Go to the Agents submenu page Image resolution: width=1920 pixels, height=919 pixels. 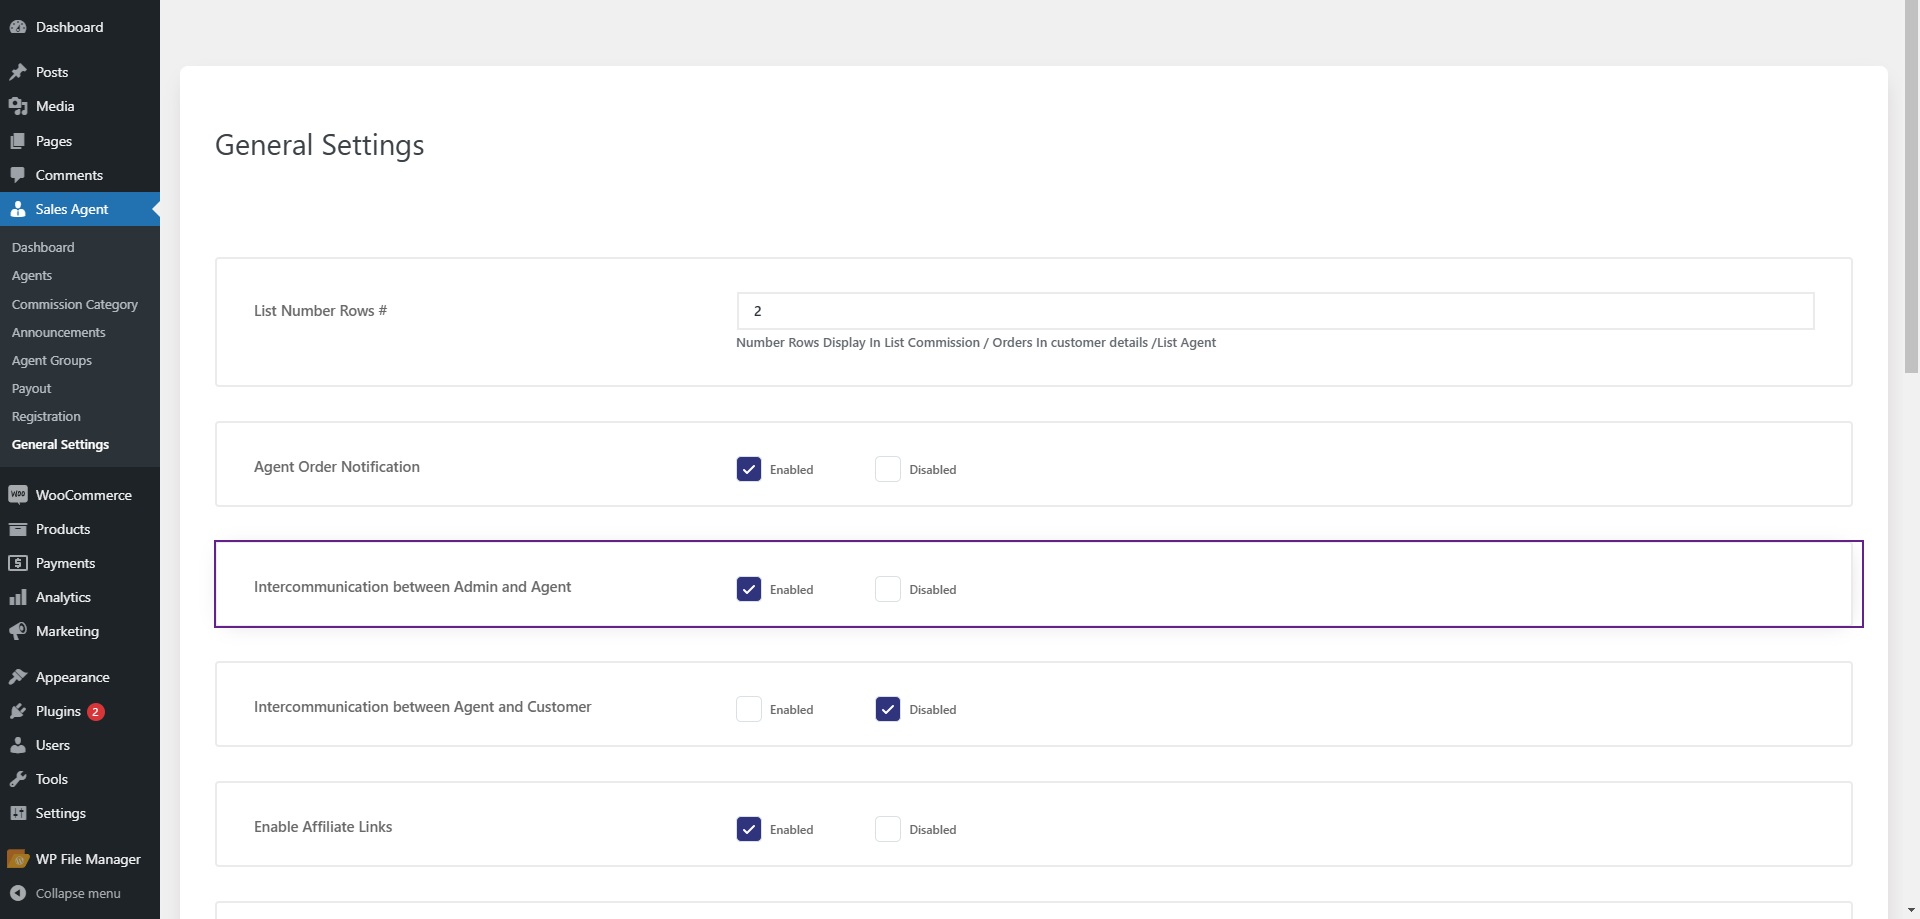[x=32, y=275]
